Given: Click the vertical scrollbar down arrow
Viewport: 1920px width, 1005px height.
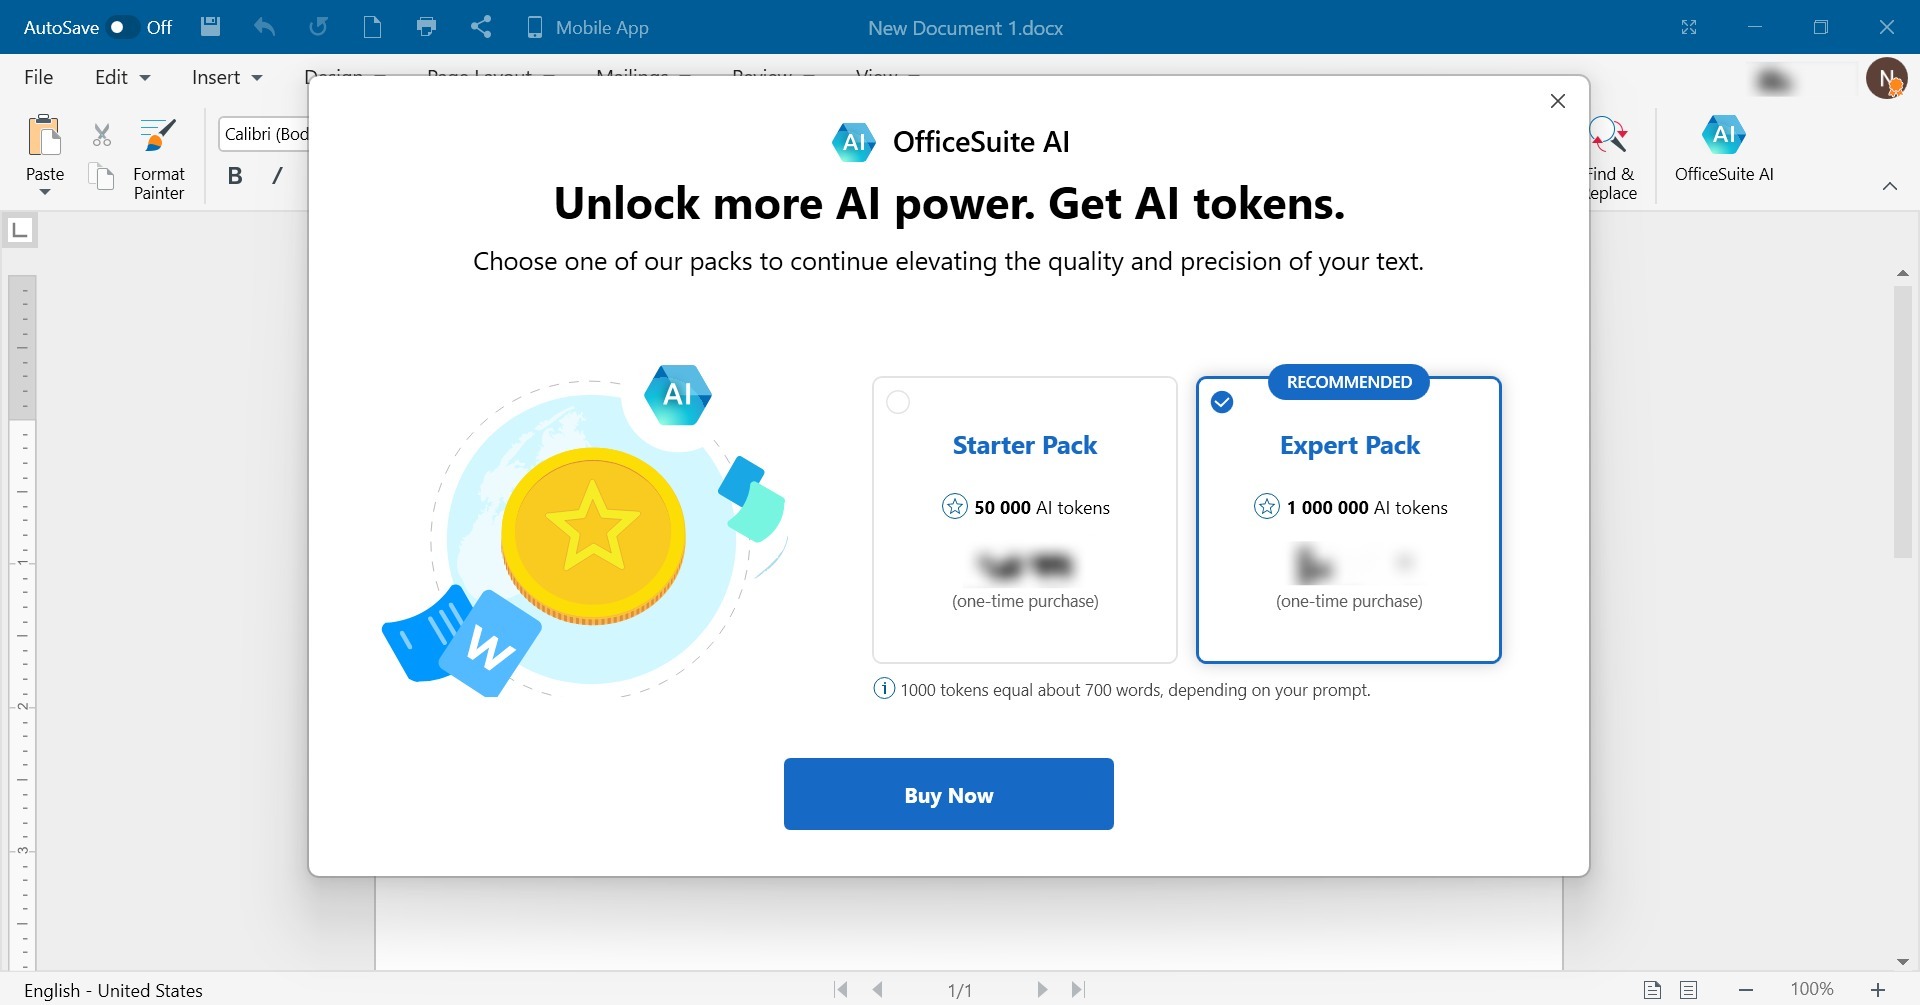Looking at the screenshot, I should coord(1902,962).
